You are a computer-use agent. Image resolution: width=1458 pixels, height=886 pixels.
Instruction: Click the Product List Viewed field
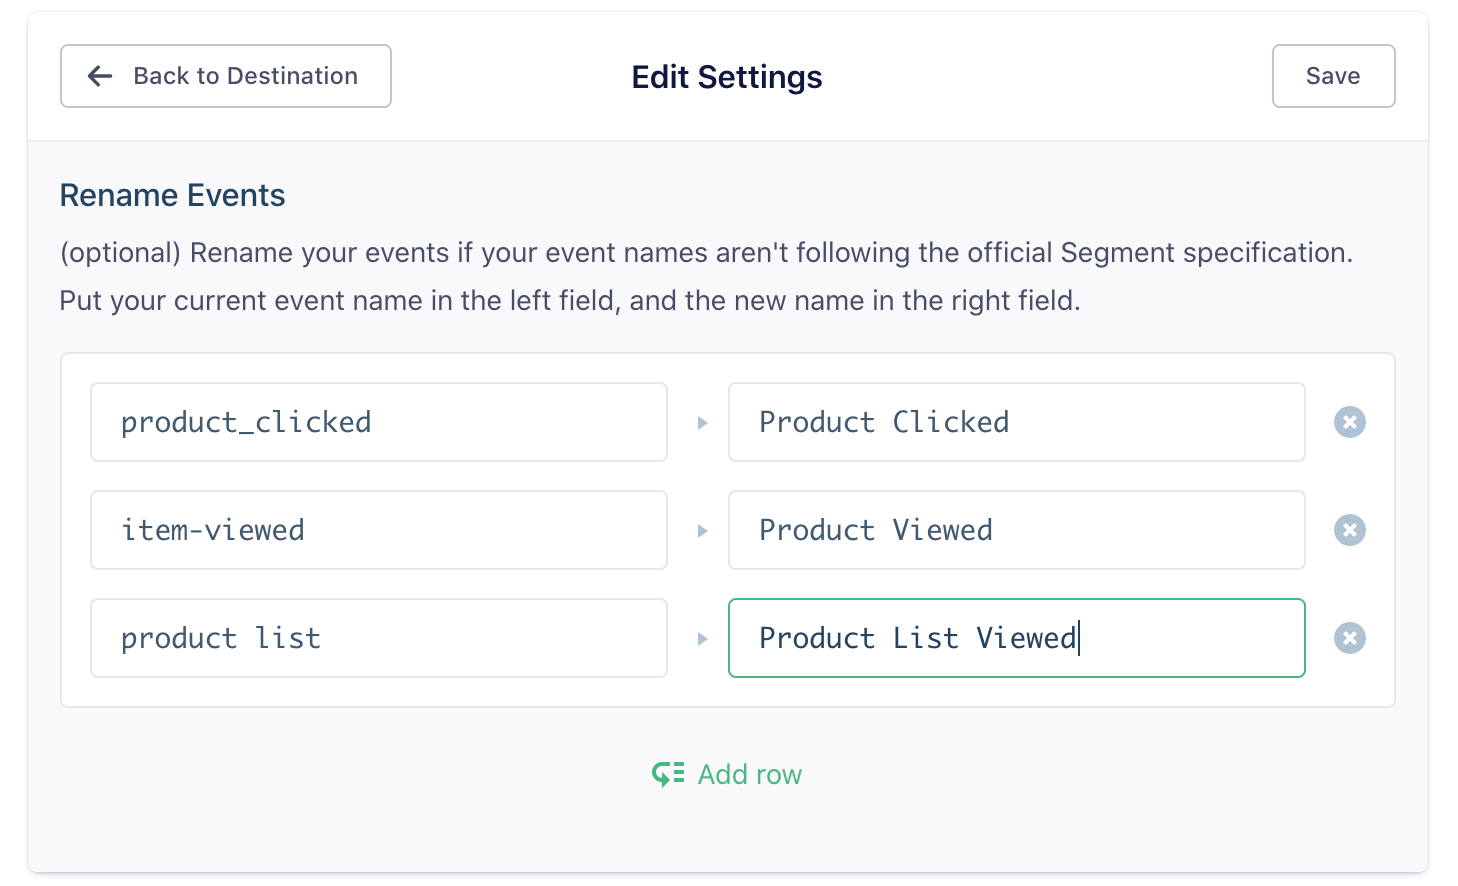coord(1016,638)
